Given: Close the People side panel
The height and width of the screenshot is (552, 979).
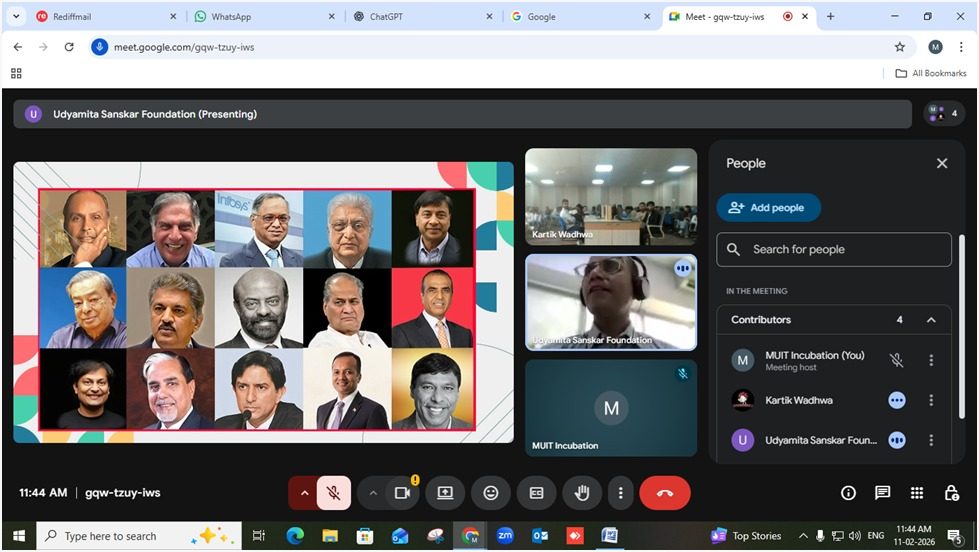Looking at the screenshot, I should tap(941, 163).
